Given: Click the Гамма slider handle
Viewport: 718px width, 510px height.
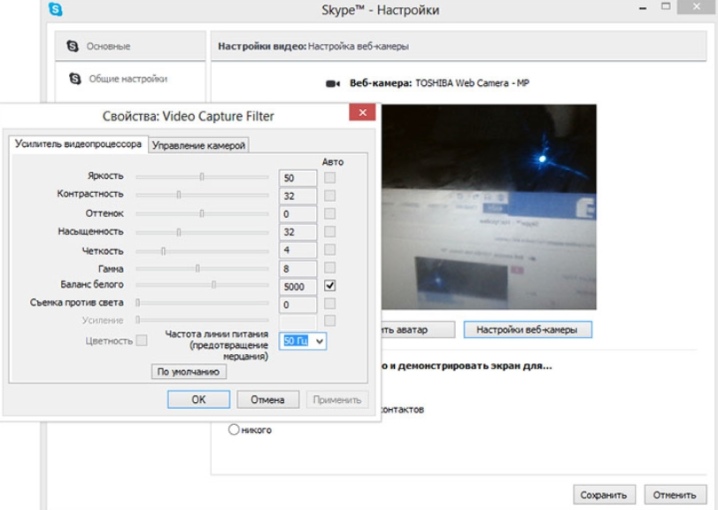Looking at the screenshot, I should 198,268.
